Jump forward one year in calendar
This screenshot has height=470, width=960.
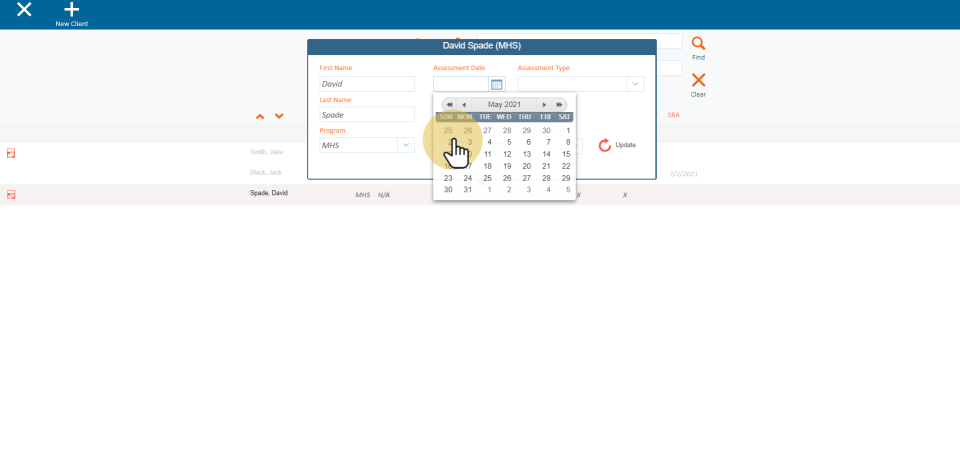click(x=559, y=104)
